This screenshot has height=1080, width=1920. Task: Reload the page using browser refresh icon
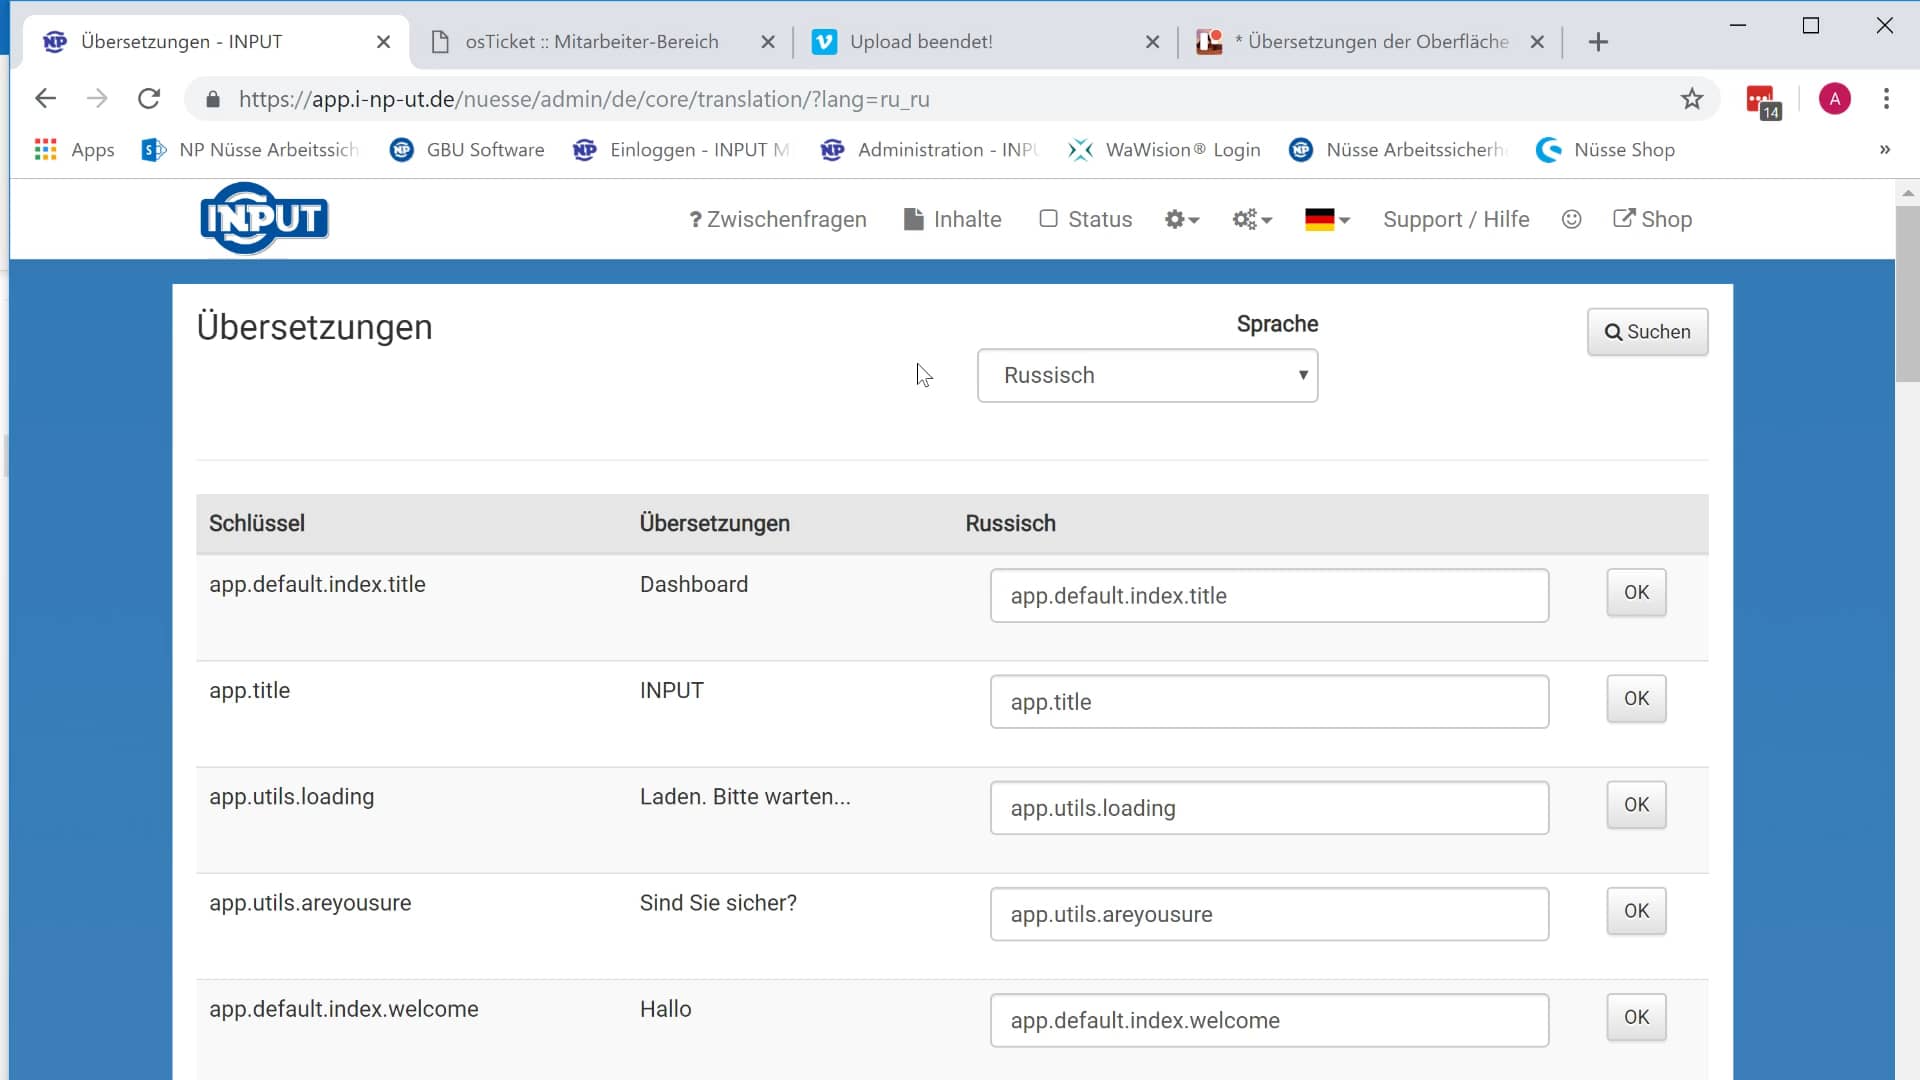click(149, 99)
